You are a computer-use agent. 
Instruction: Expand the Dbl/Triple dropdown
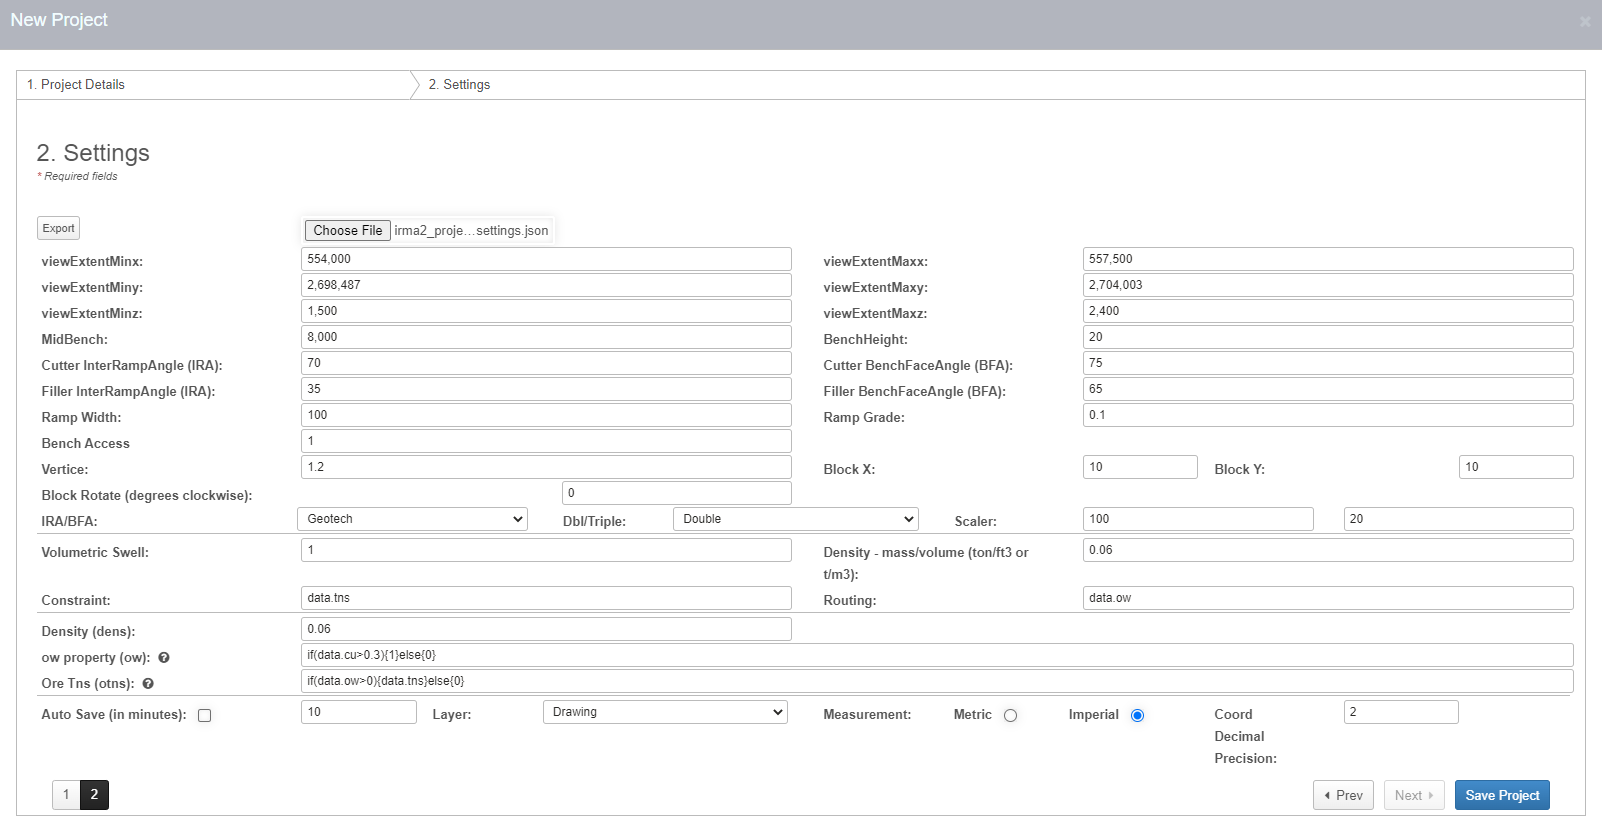[x=795, y=519]
